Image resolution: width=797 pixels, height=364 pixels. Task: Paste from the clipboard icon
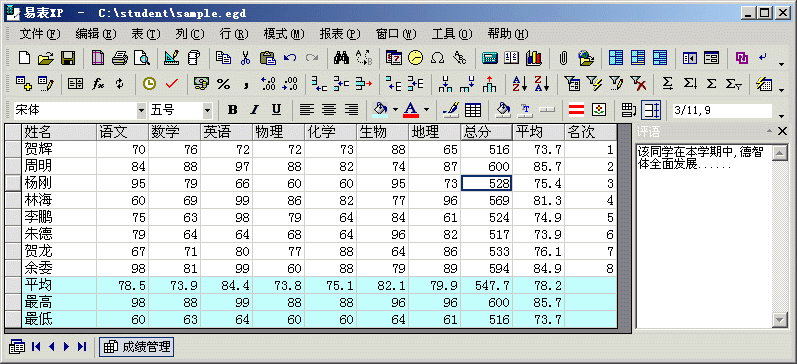tap(267, 58)
